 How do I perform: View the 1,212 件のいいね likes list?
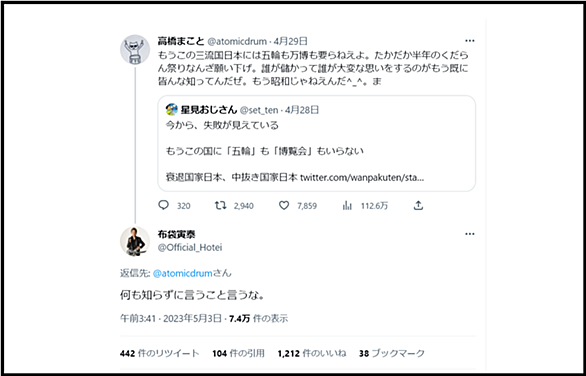click(312, 353)
